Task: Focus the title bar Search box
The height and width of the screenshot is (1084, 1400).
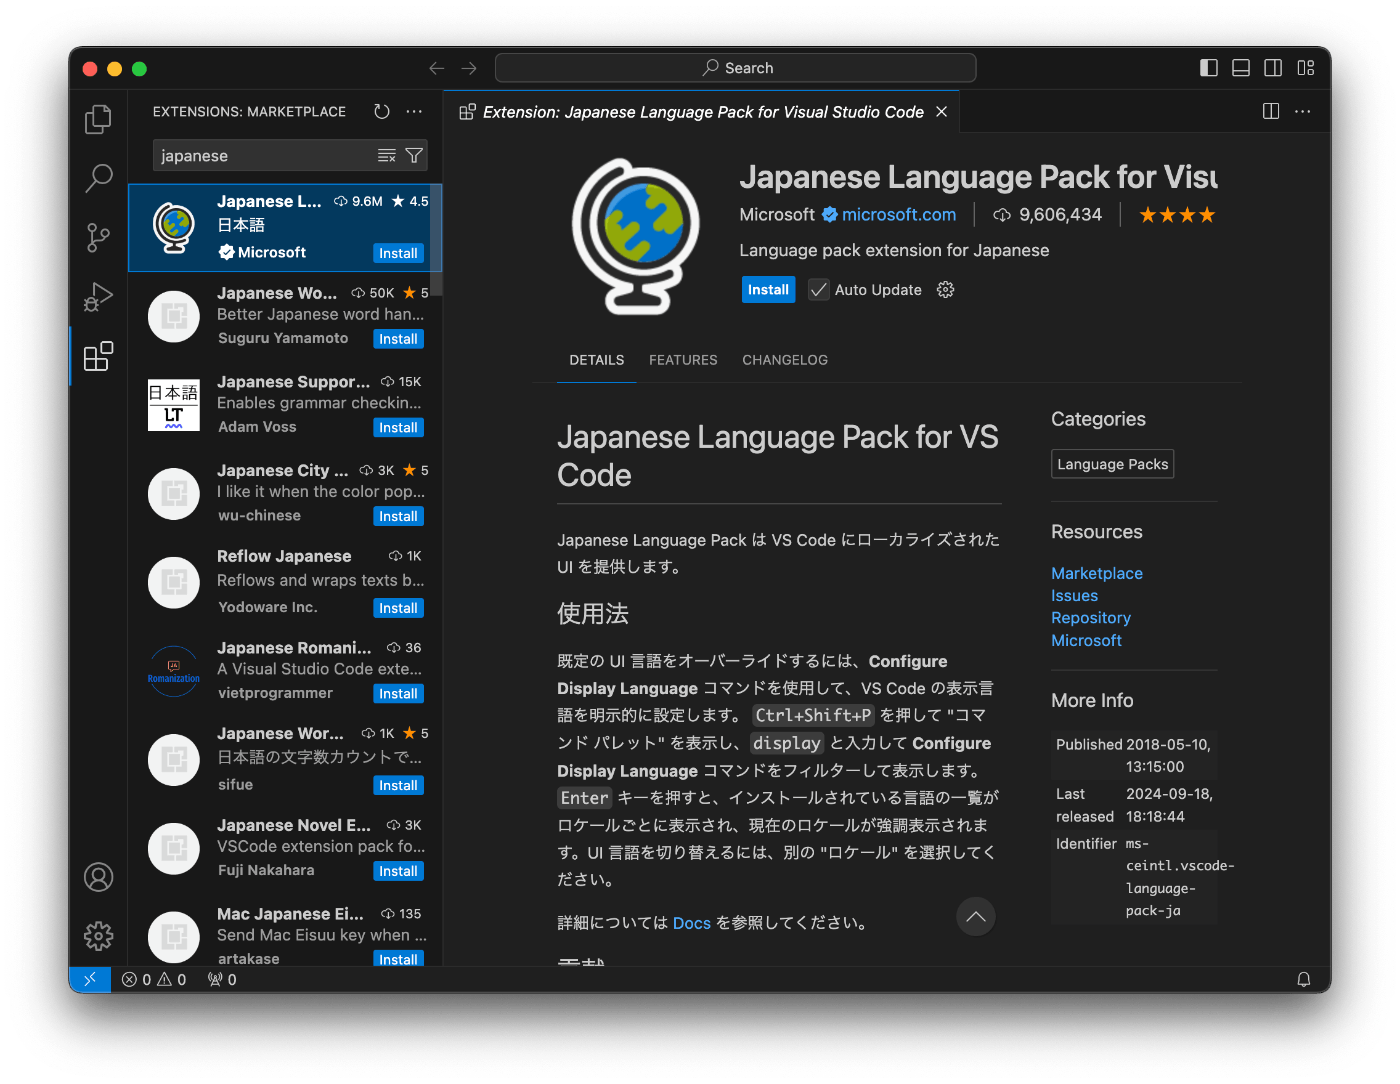Action: click(x=736, y=68)
